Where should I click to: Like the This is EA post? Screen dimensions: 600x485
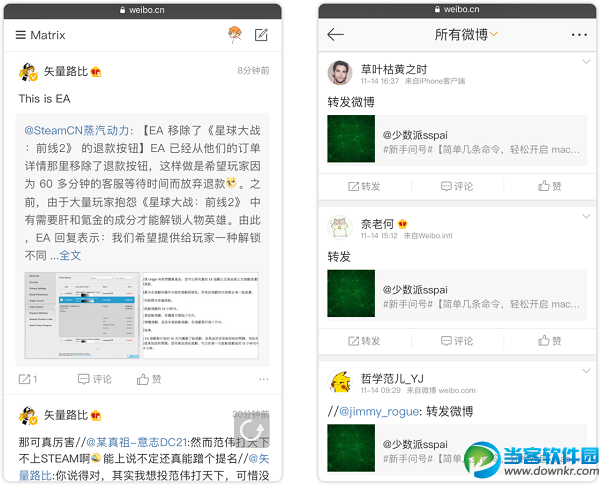click(149, 379)
